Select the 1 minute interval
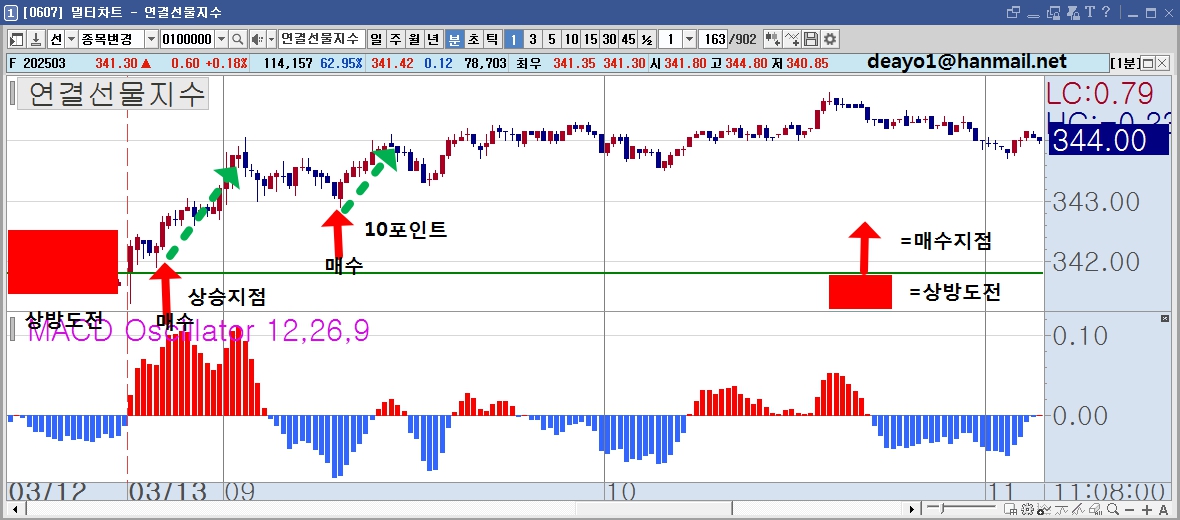This screenshot has height=520, width=1180. pyautogui.click(x=514, y=39)
